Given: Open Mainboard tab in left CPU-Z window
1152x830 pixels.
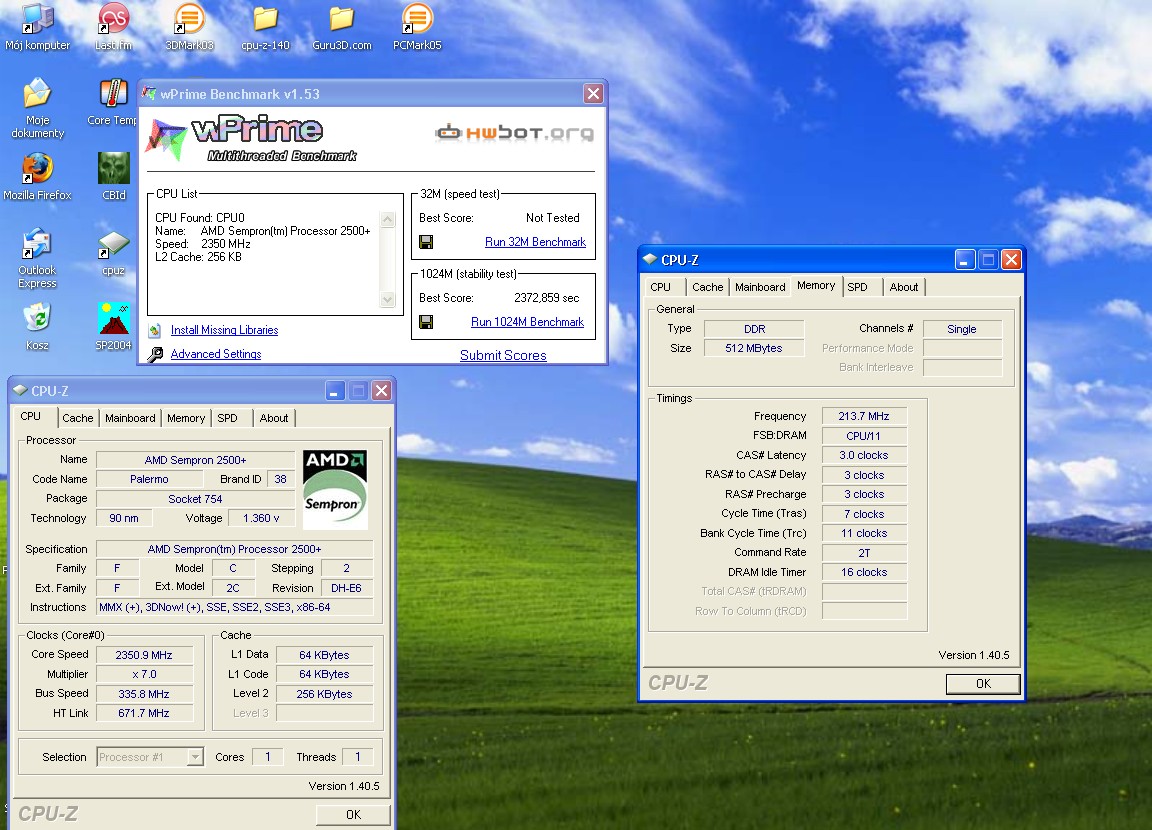Looking at the screenshot, I should [130, 418].
